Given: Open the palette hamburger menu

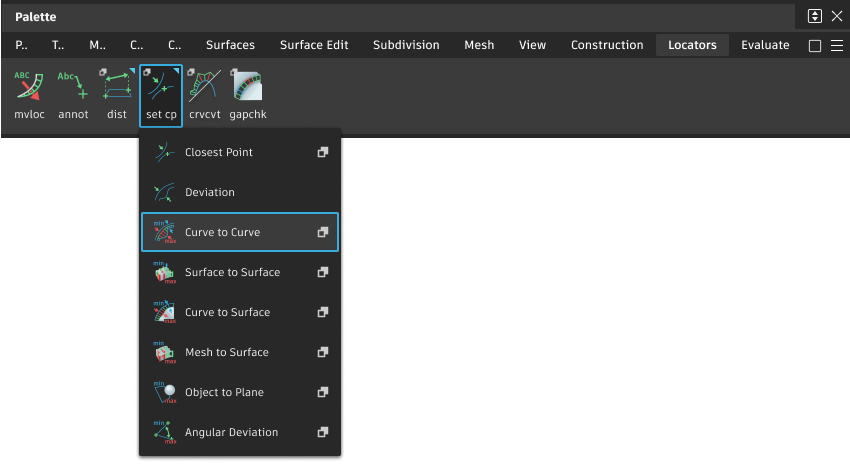Looking at the screenshot, I should [837, 46].
